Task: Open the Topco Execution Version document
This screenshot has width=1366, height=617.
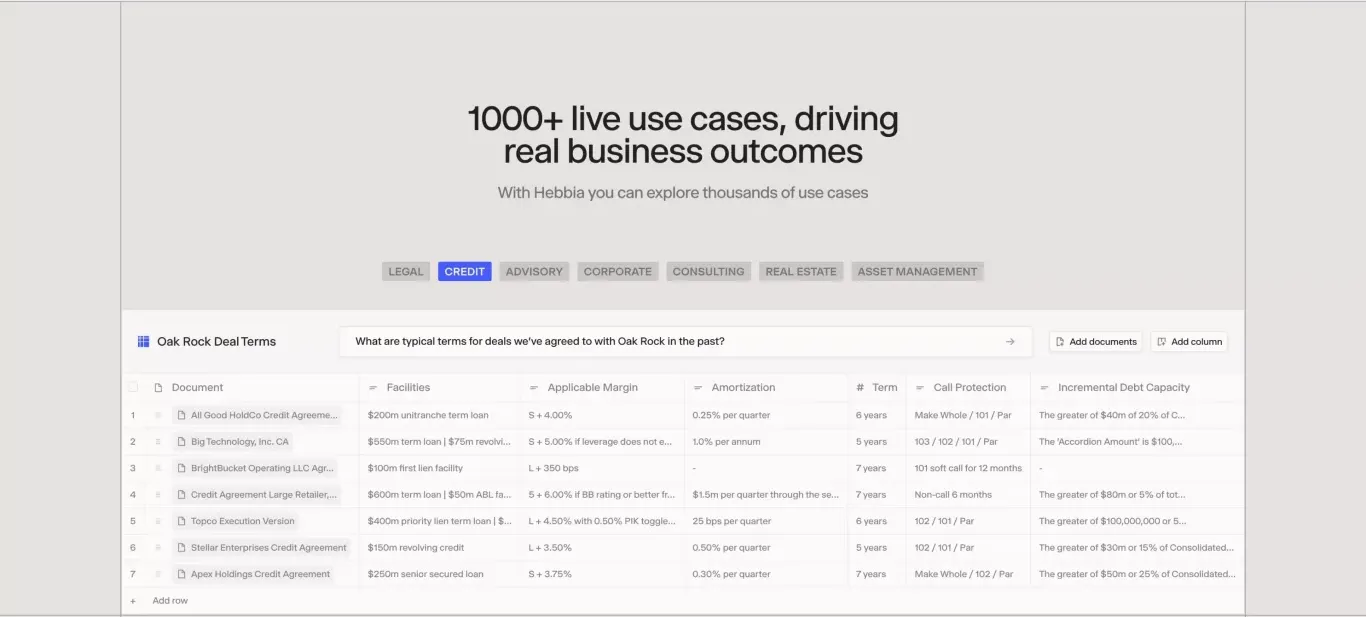Action: (x=236, y=521)
